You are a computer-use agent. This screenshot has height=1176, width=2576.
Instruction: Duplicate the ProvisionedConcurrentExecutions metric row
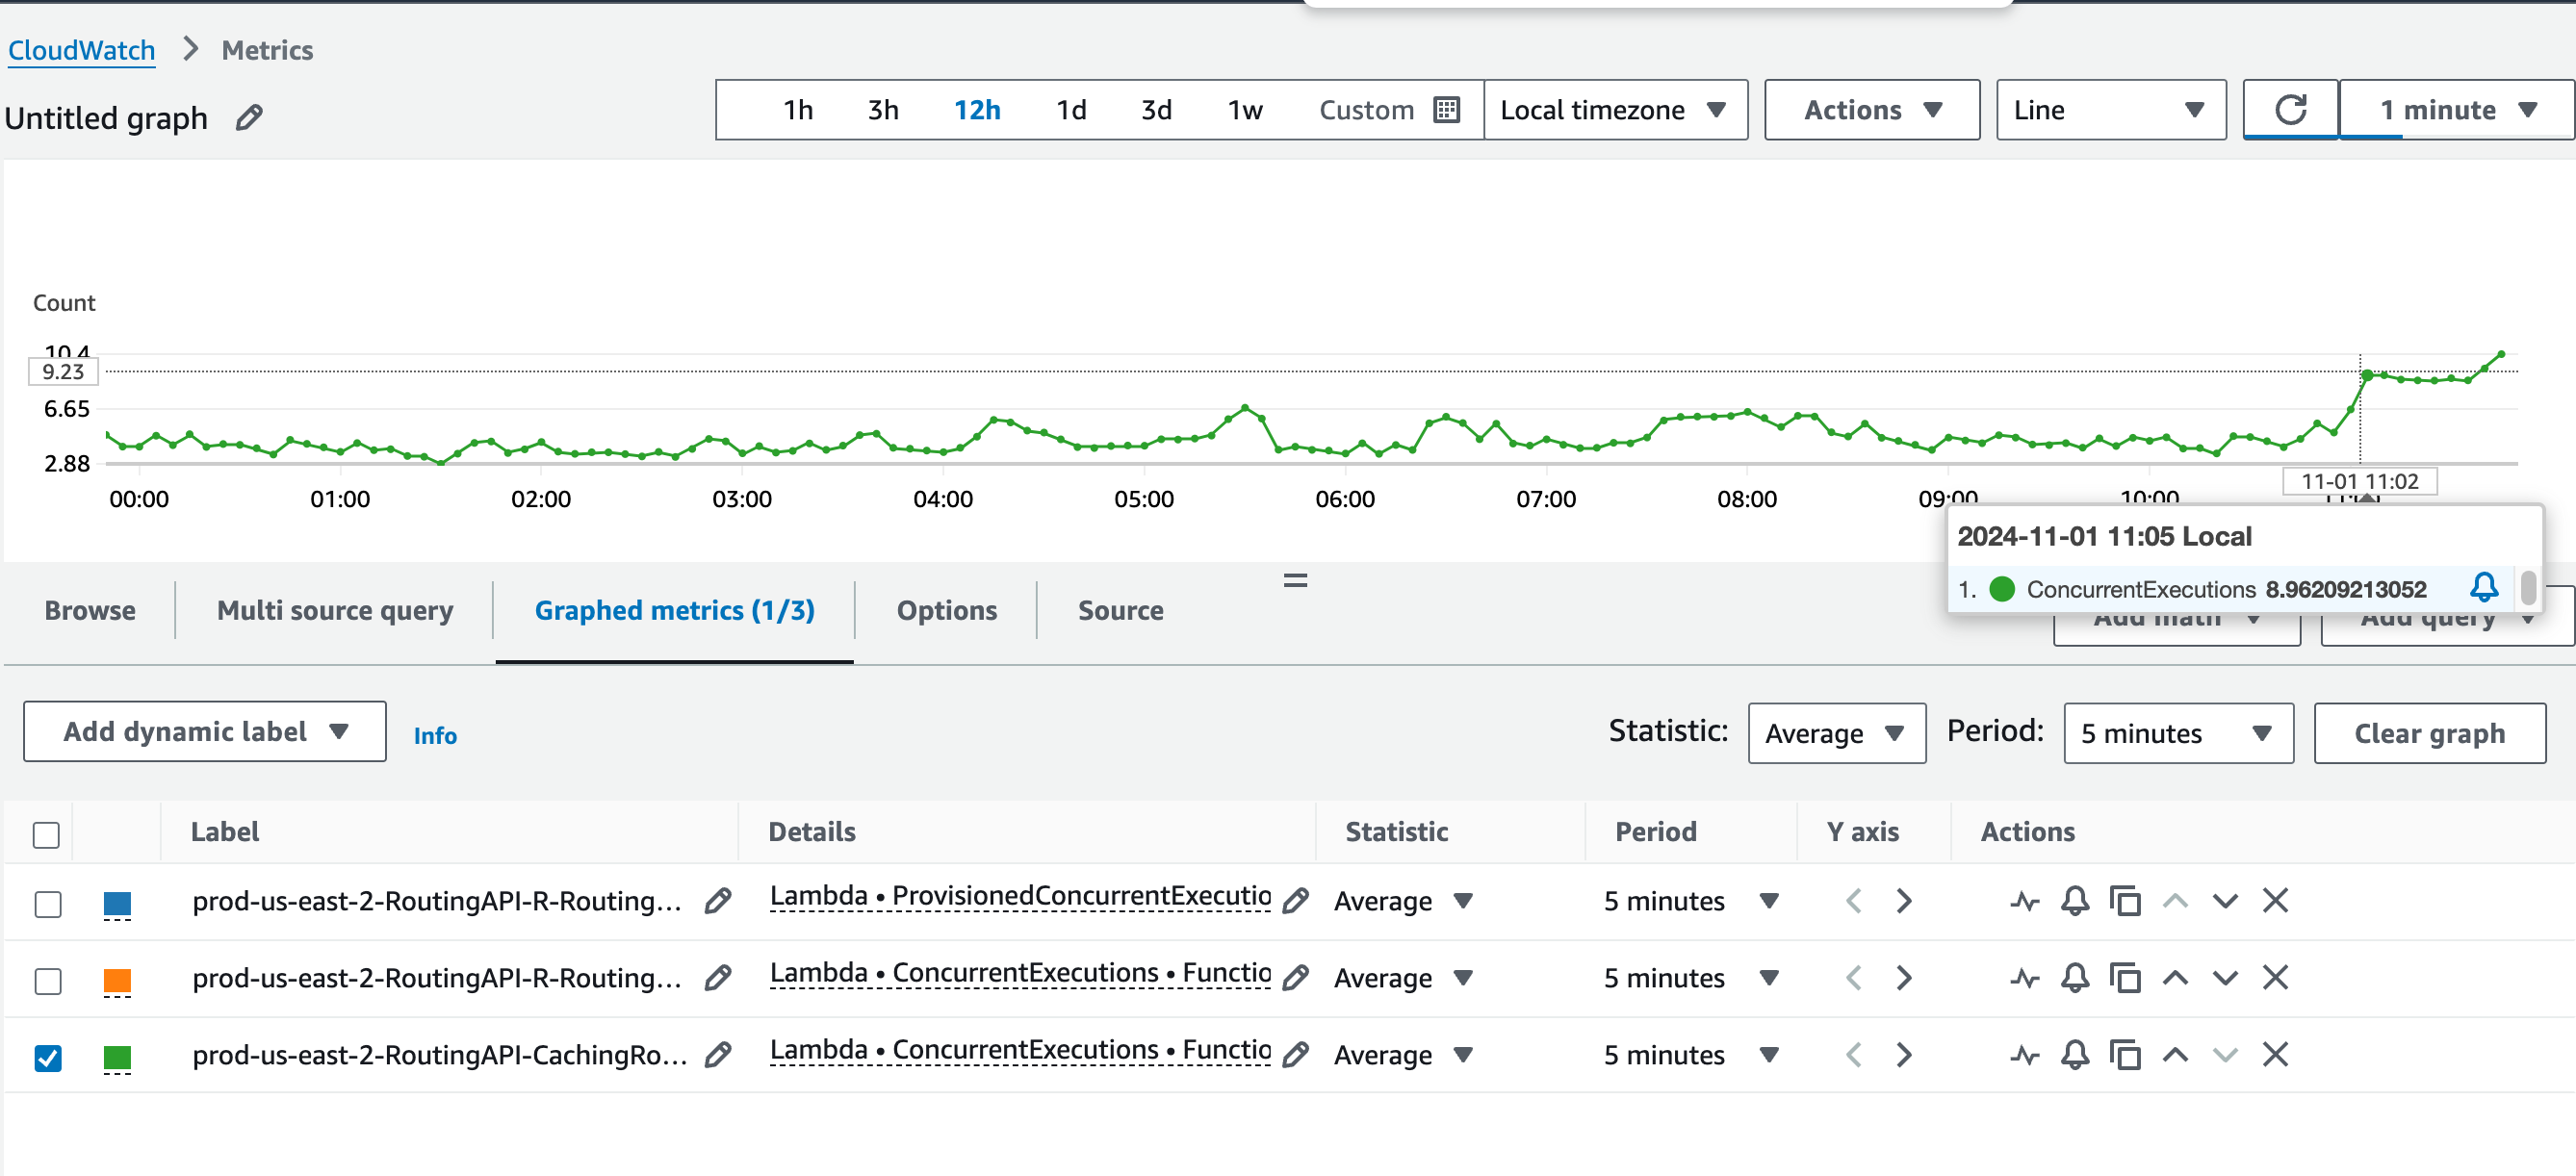click(2125, 901)
